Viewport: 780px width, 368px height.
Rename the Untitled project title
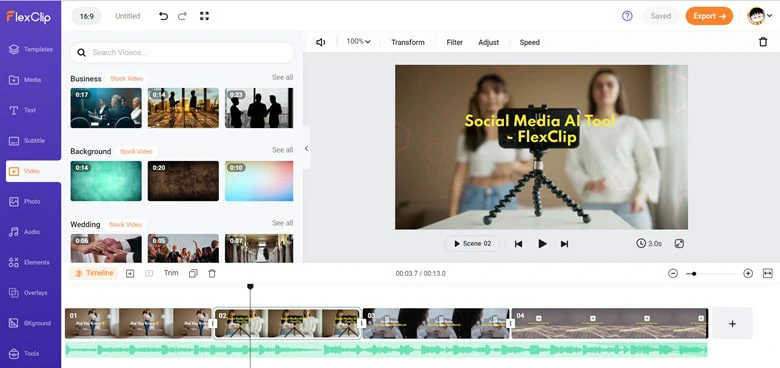pyautogui.click(x=127, y=16)
